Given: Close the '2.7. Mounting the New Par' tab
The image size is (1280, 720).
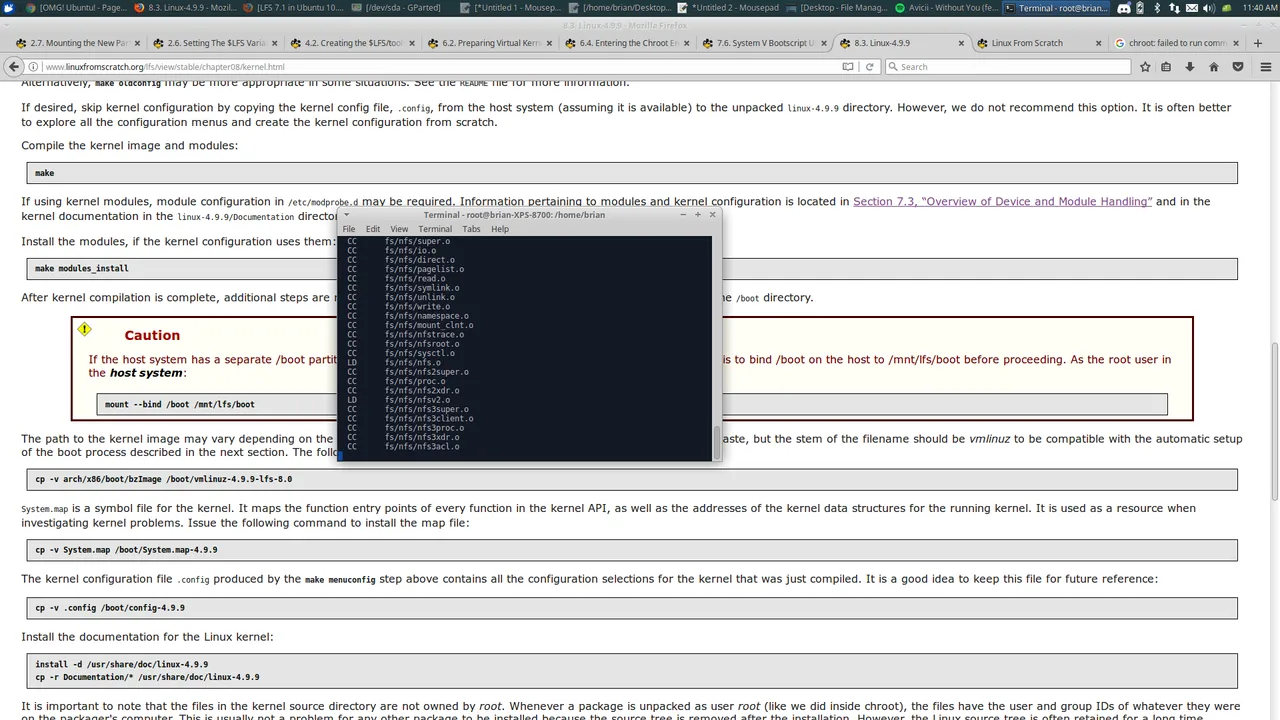Looking at the screenshot, I should pos(137,43).
